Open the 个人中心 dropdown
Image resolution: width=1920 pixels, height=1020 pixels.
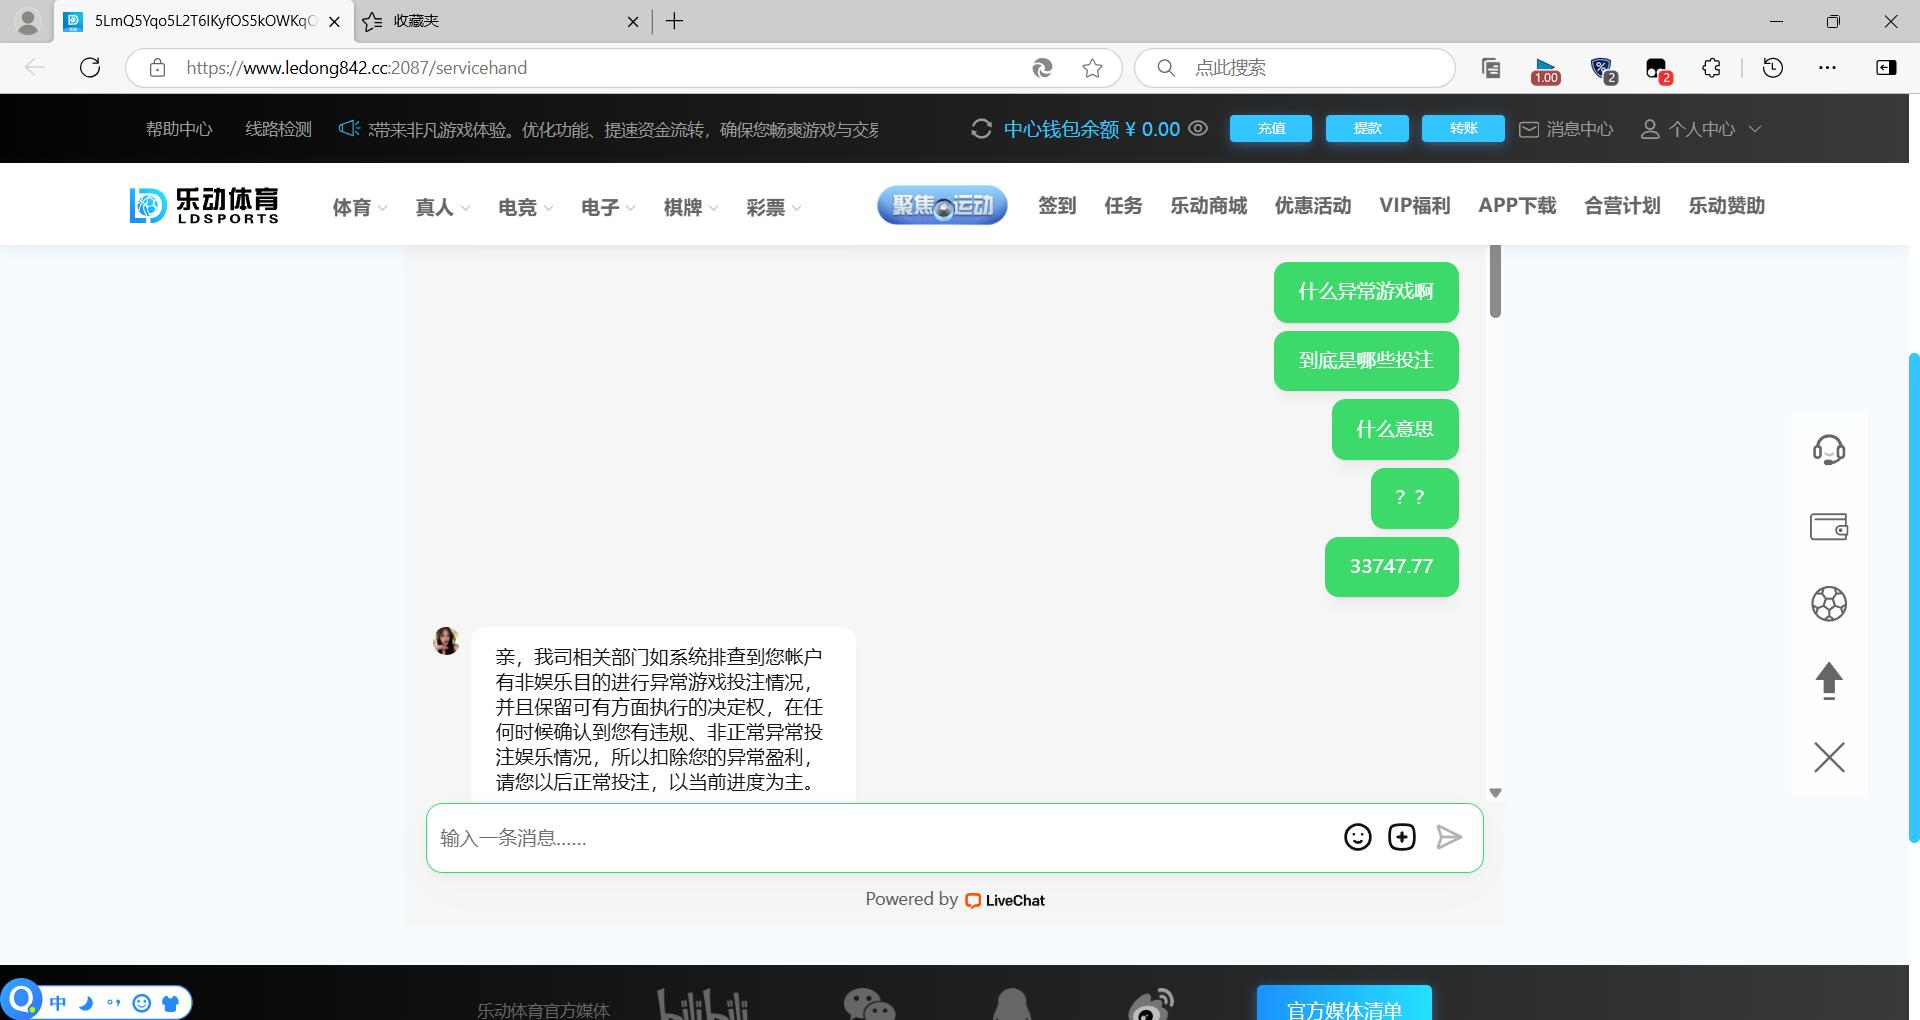(x=1701, y=129)
